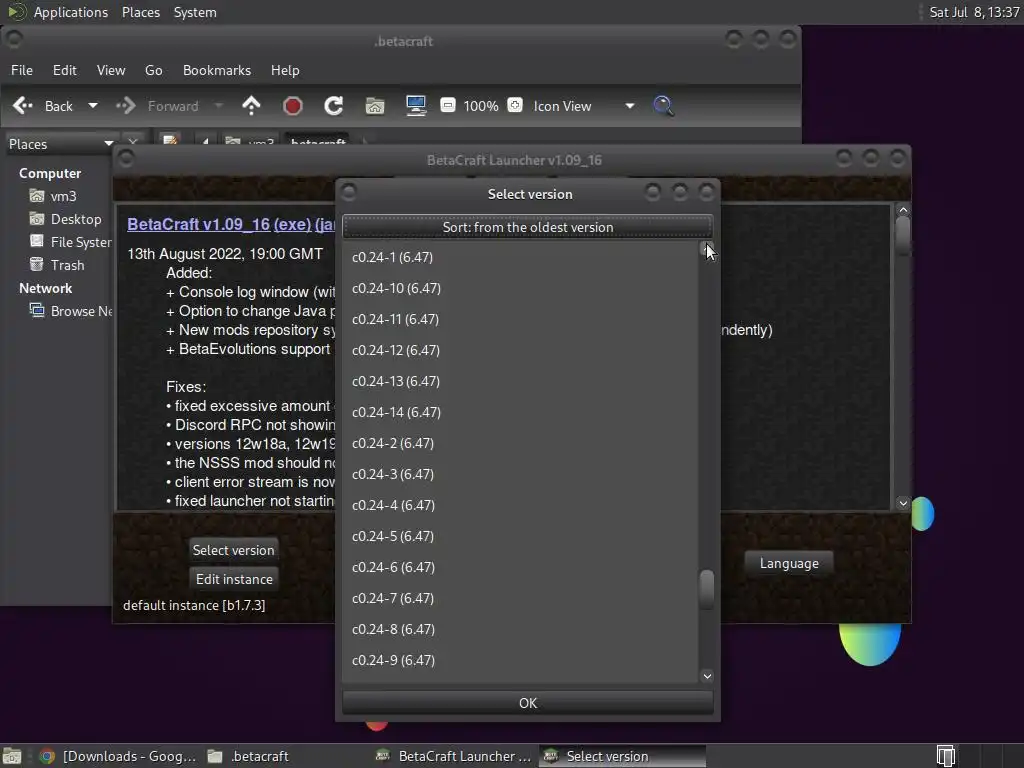Click version list scrollbar thumb

[x=706, y=589]
